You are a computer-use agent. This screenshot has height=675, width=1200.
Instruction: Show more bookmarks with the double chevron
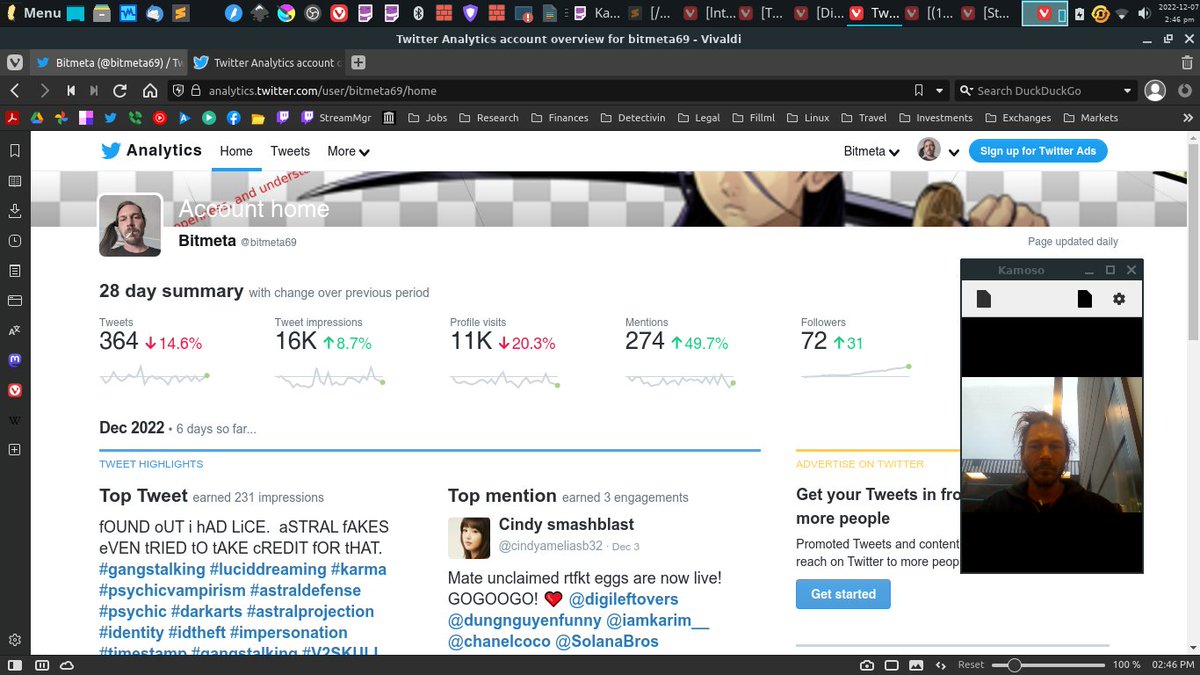[x=1187, y=117]
